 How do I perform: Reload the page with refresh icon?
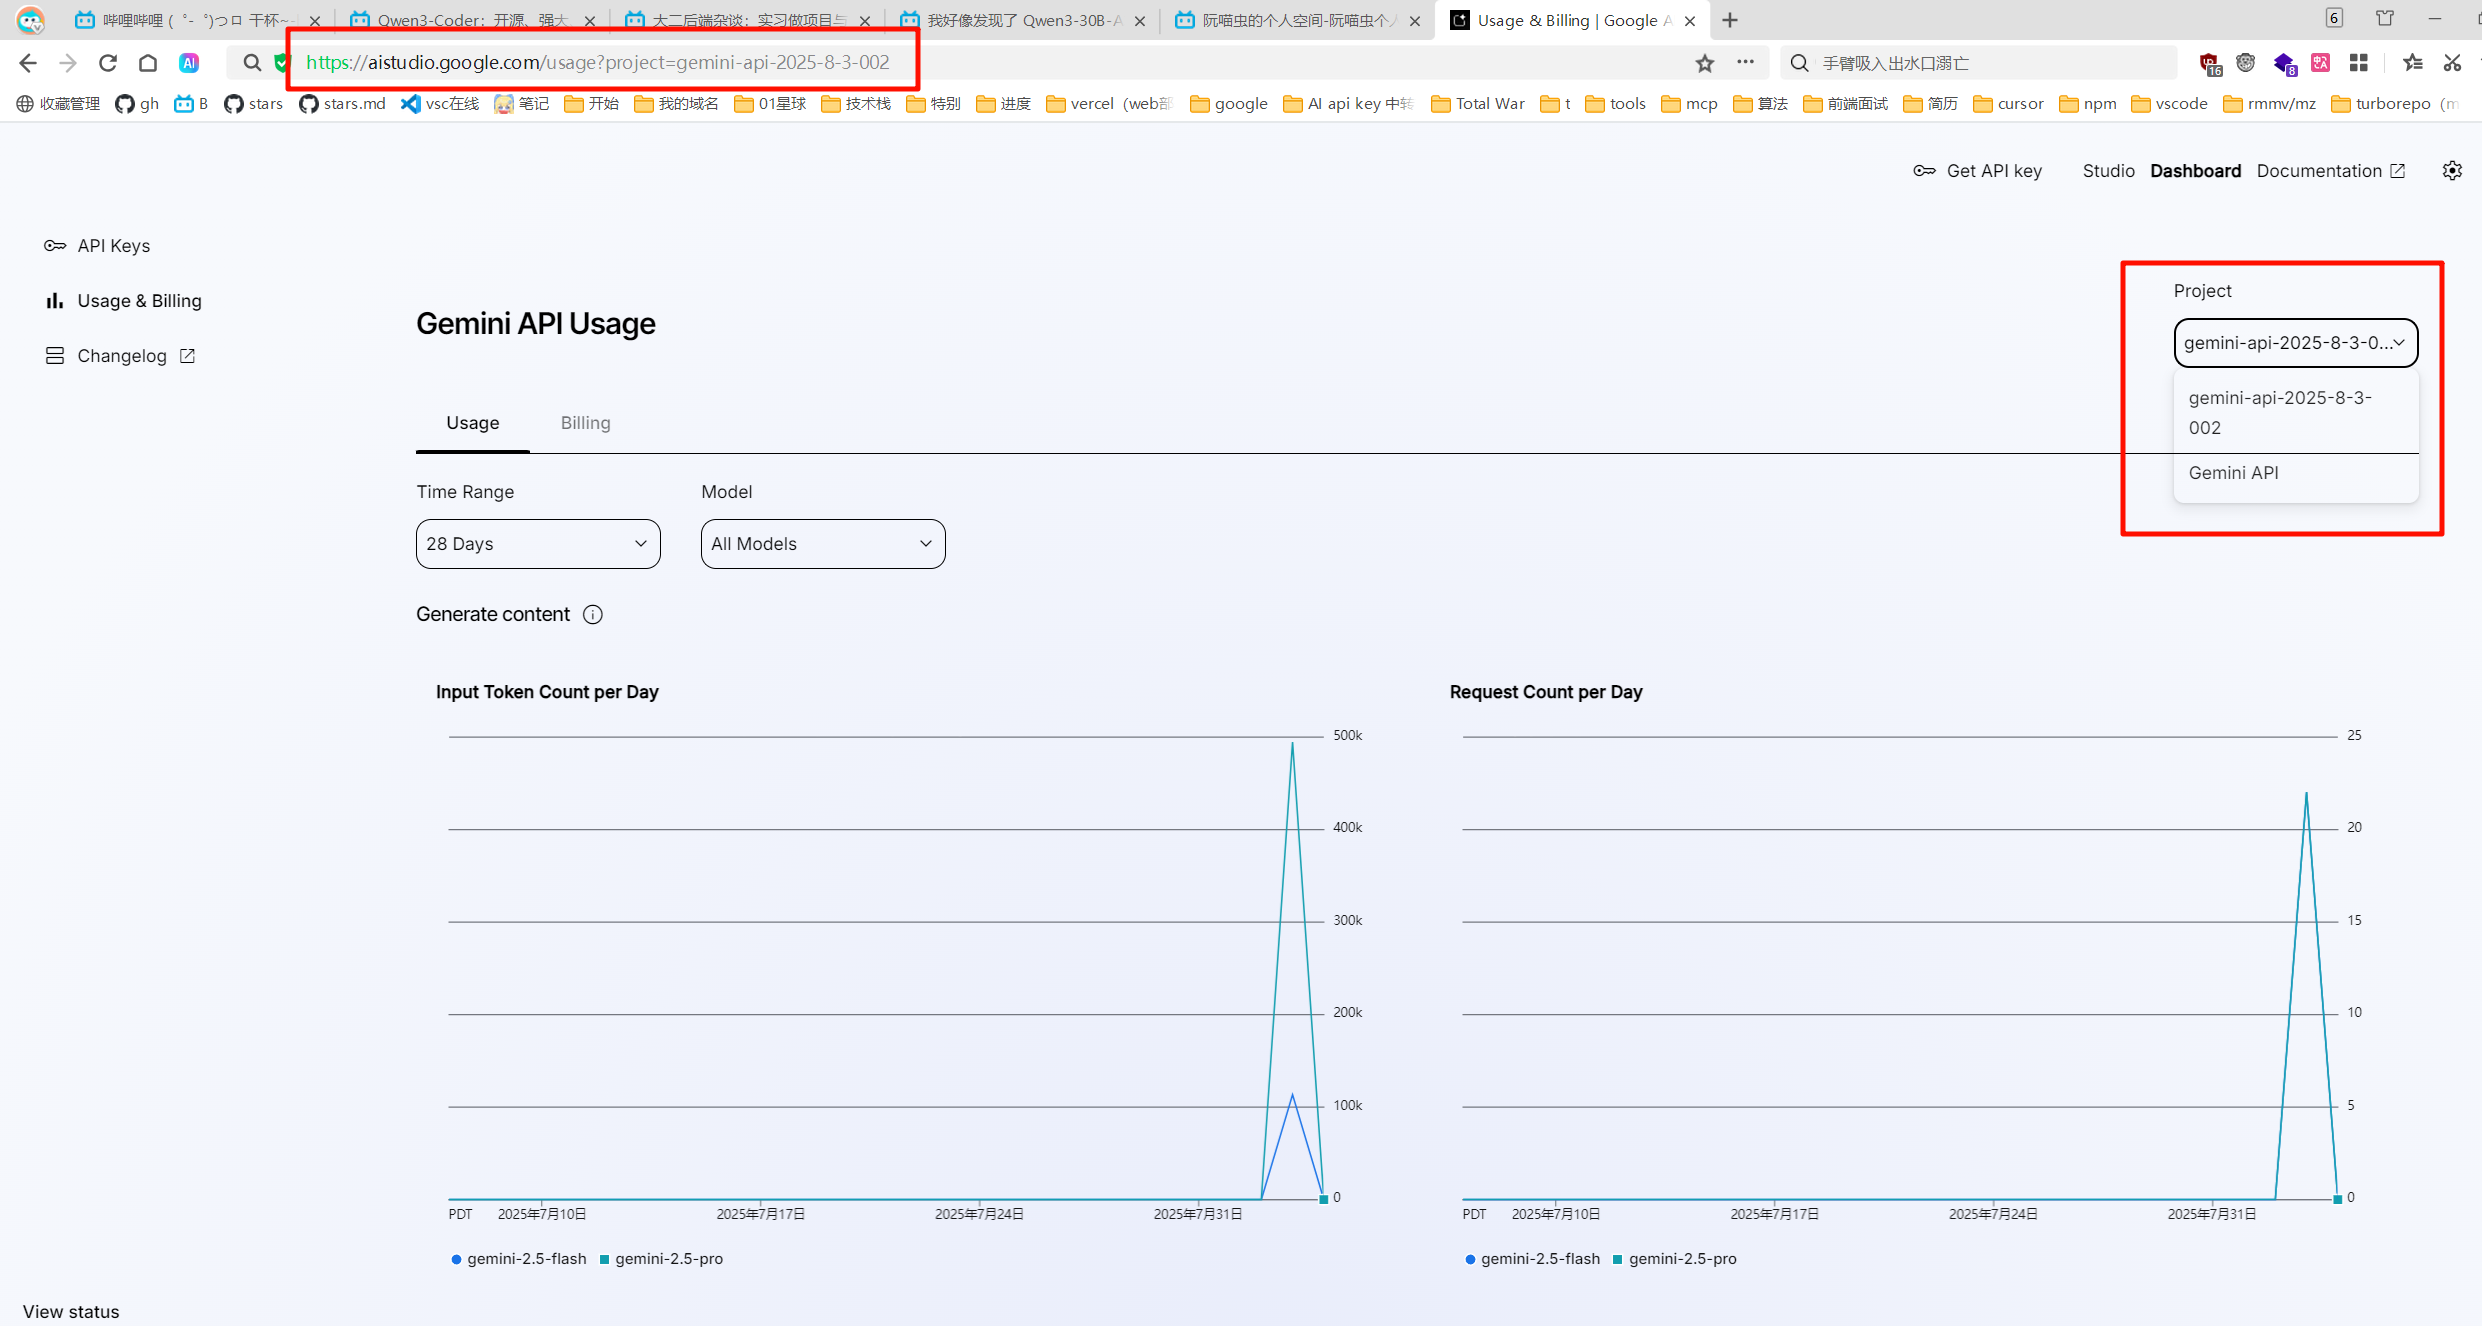(x=108, y=63)
